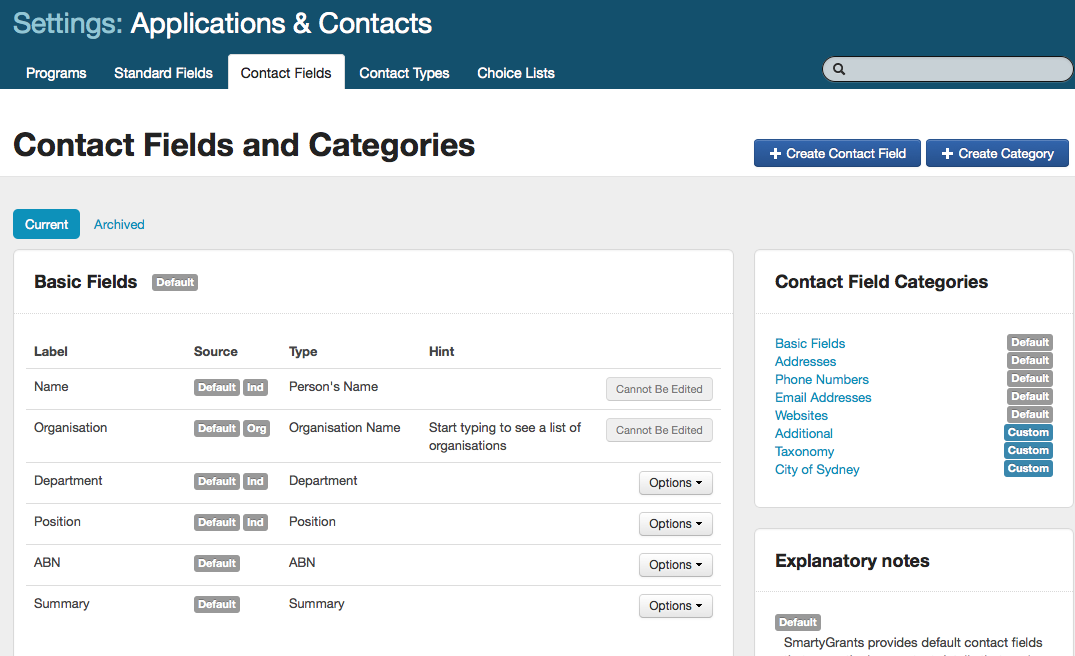1075x656 pixels.
Task: Switch to the Programs tab
Action: 56,73
